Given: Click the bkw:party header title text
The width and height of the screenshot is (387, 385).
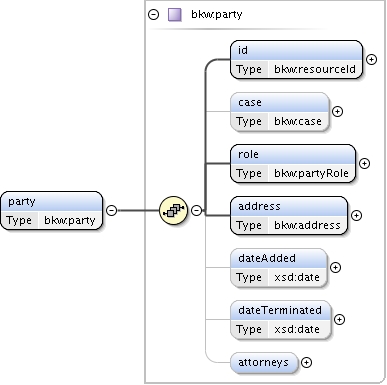Looking at the screenshot, I should [217, 14].
